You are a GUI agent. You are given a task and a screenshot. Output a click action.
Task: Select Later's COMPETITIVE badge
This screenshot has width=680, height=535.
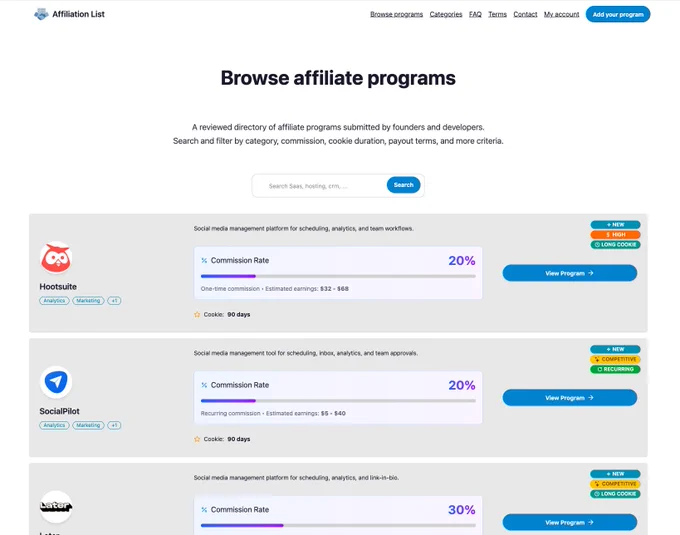(615, 484)
